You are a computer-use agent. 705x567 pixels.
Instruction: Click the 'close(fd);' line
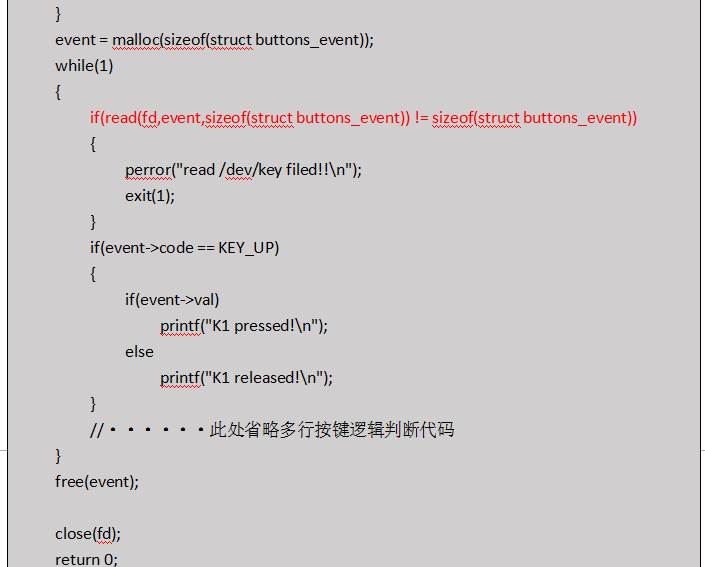click(x=88, y=534)
